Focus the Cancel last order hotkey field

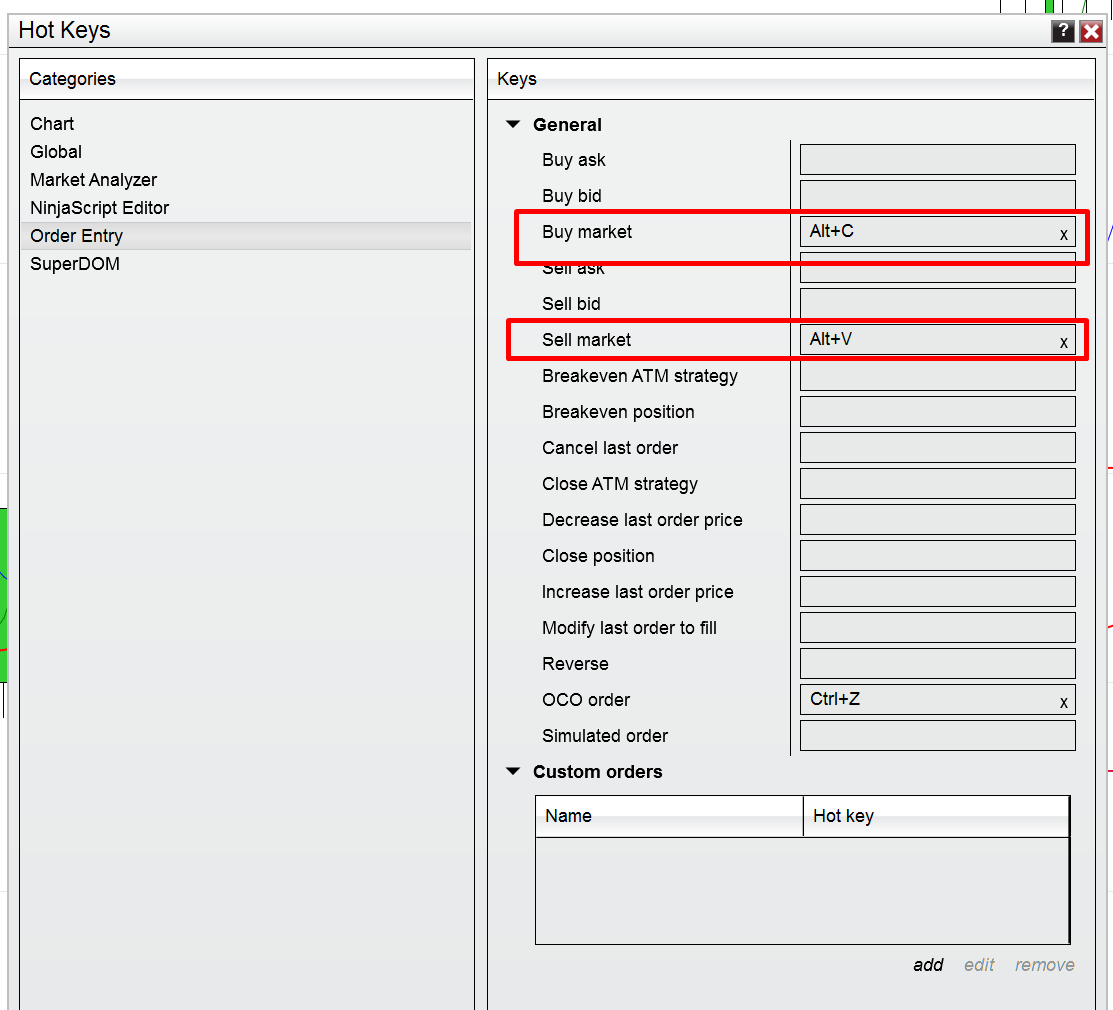click(937, 448)
